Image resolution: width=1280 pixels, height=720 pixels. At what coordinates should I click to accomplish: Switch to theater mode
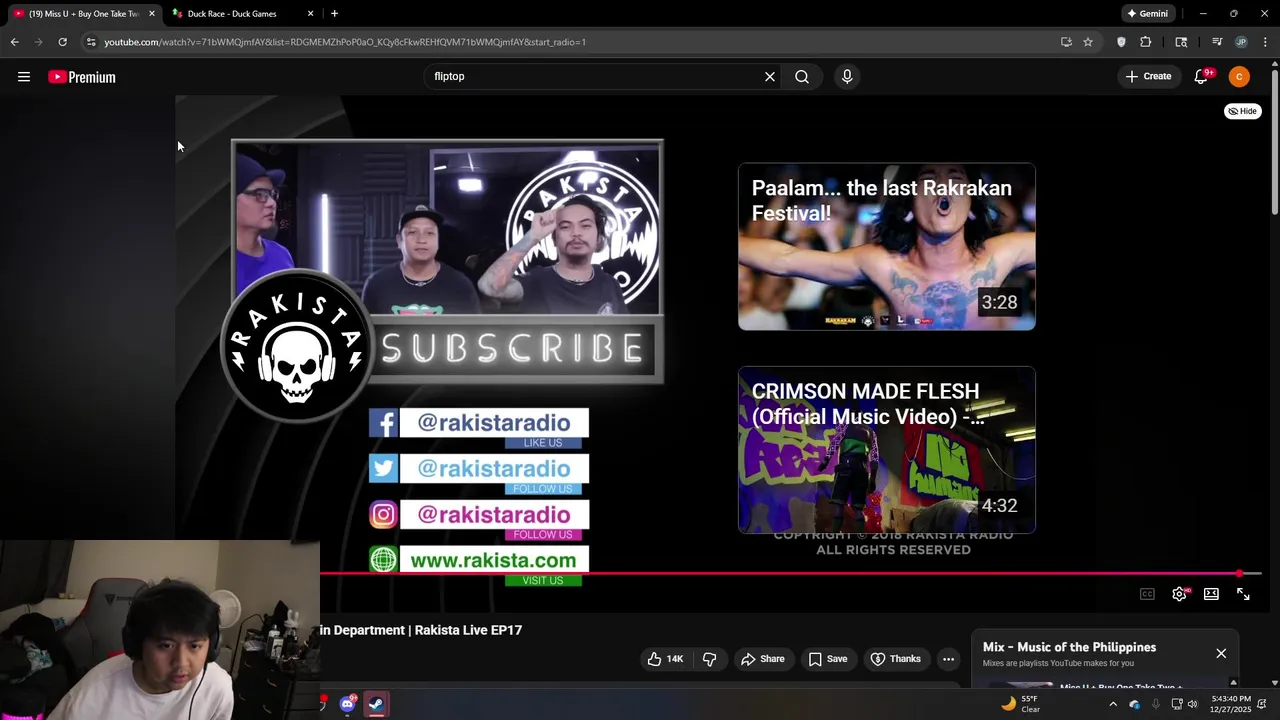[1211, 594]
